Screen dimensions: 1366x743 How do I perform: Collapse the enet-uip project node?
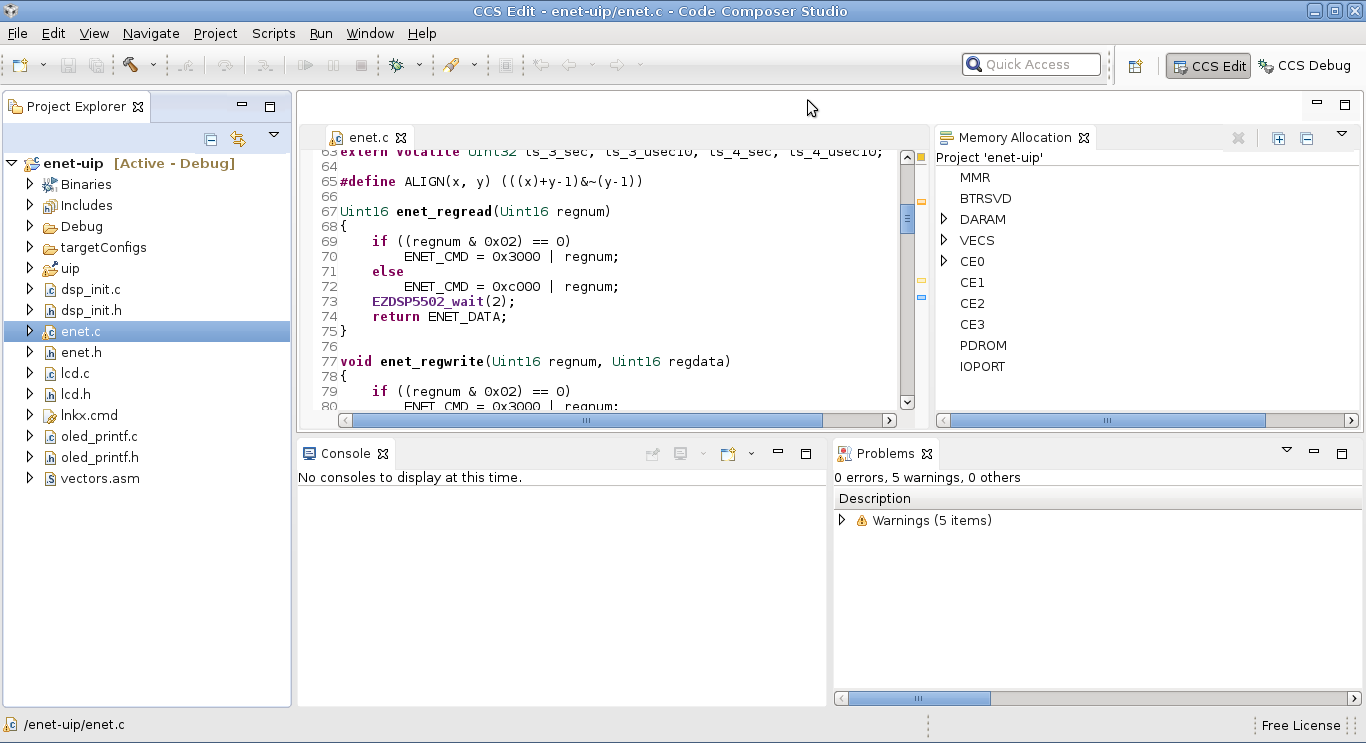coord(12,163)
